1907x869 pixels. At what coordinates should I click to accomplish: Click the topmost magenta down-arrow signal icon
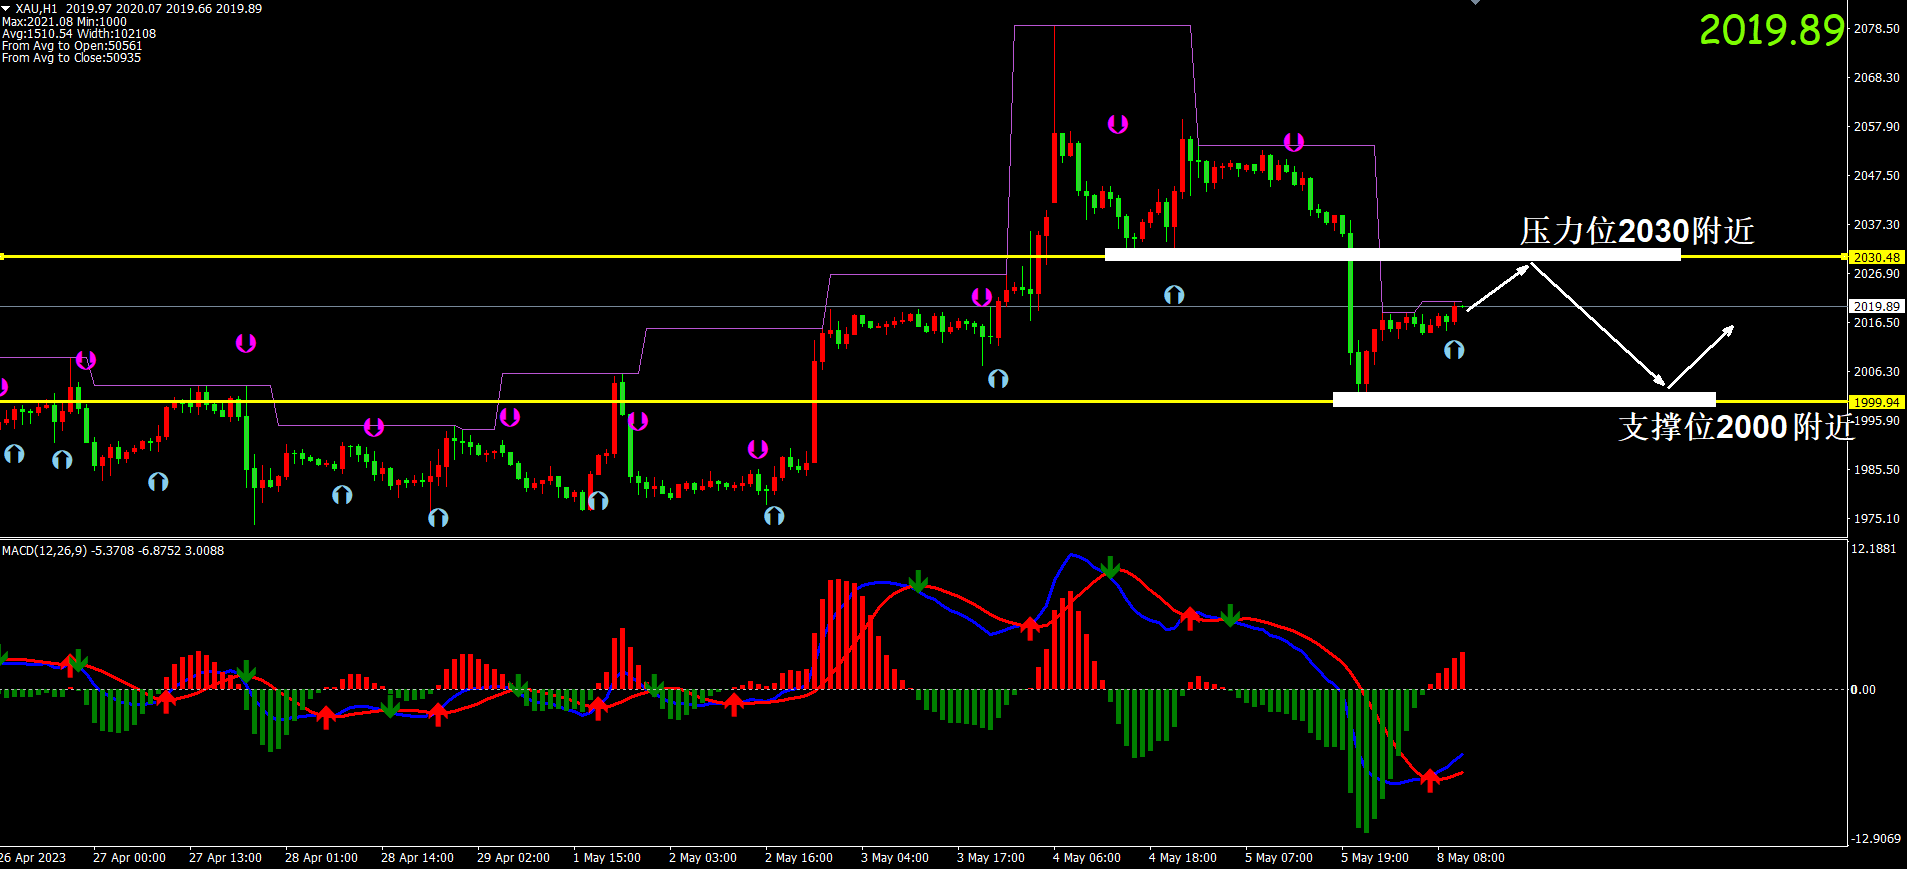(1118, 124)
